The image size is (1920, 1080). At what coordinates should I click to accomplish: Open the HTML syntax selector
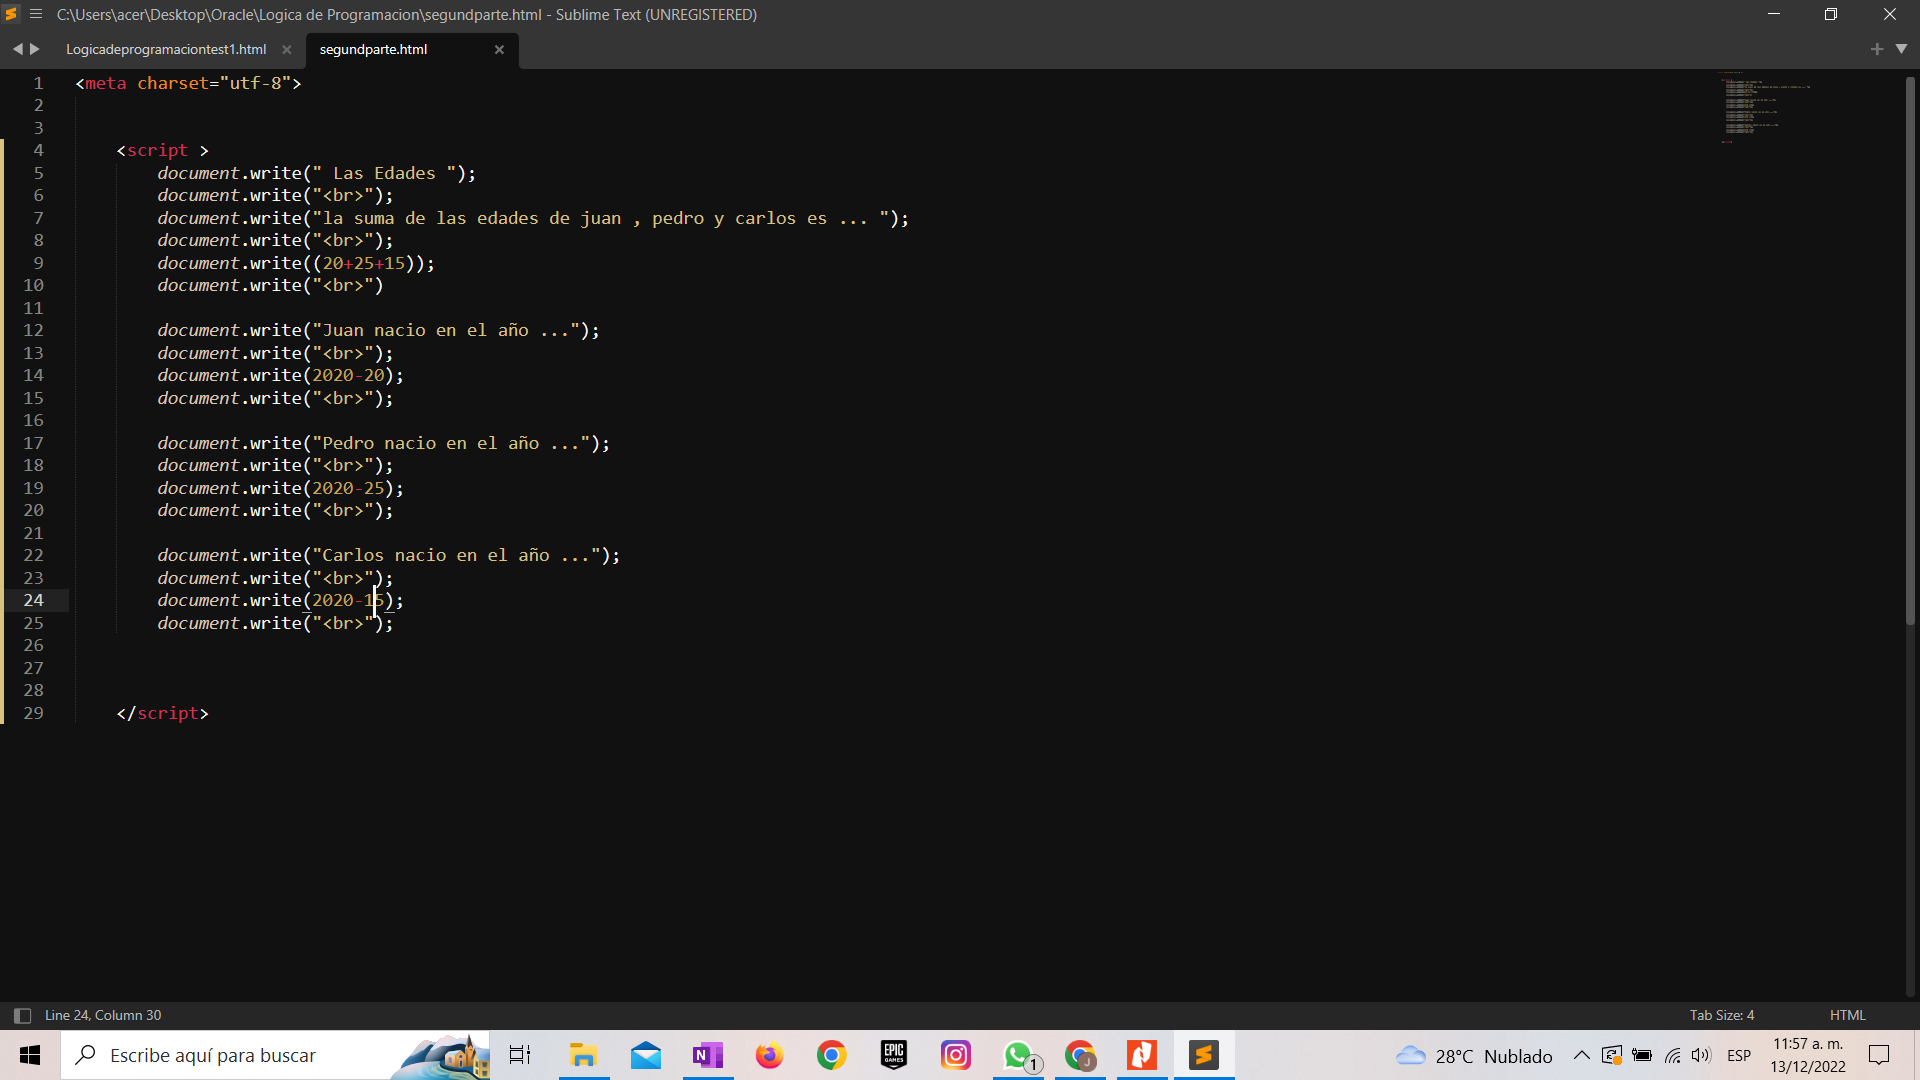[1848, 1015]
